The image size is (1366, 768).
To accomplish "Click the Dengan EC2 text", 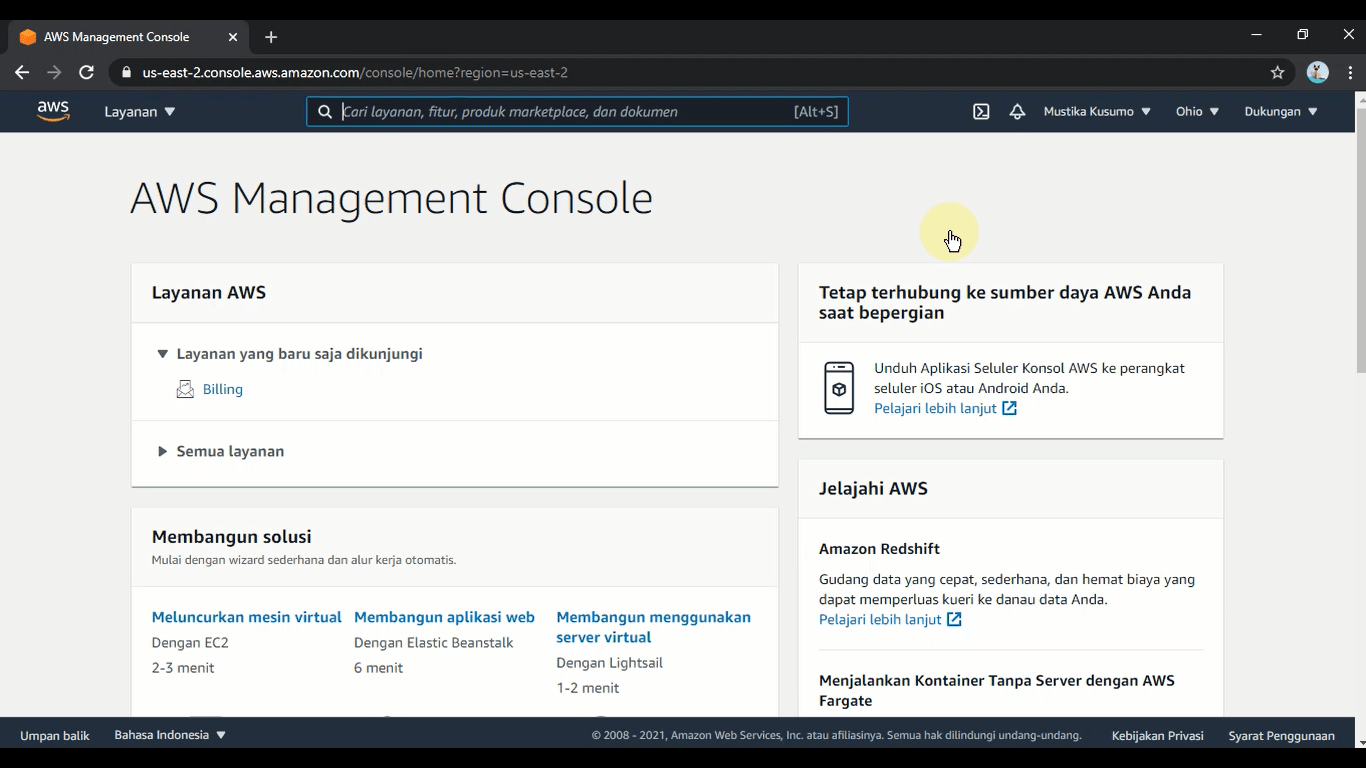I will point(190,642).
